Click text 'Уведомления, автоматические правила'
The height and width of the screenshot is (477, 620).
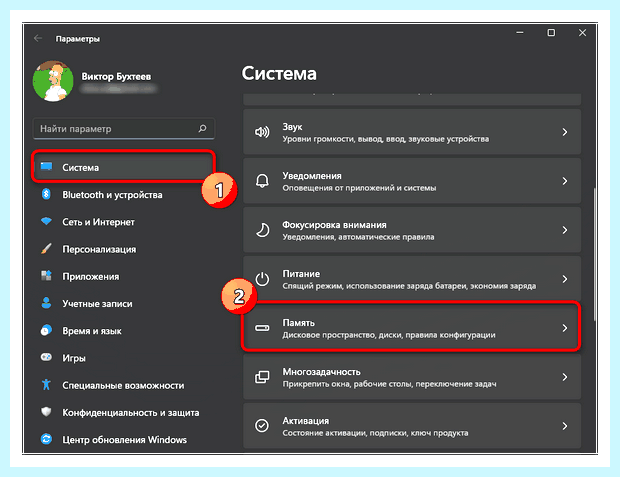pyautogui.click(x=358, y=237)
